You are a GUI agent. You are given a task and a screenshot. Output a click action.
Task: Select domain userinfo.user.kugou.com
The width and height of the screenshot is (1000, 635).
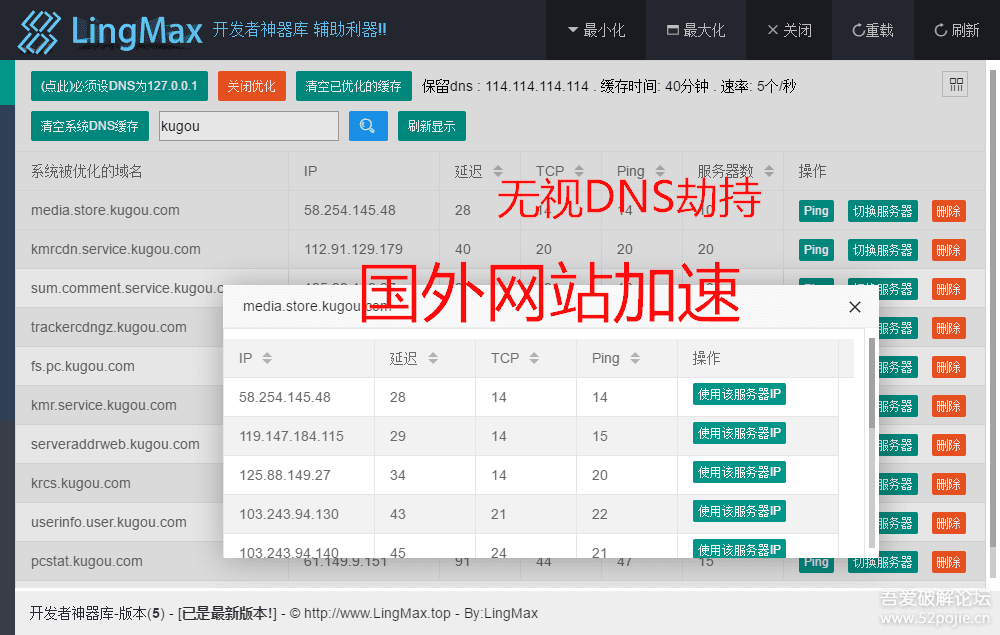click(x=109, y=522)
